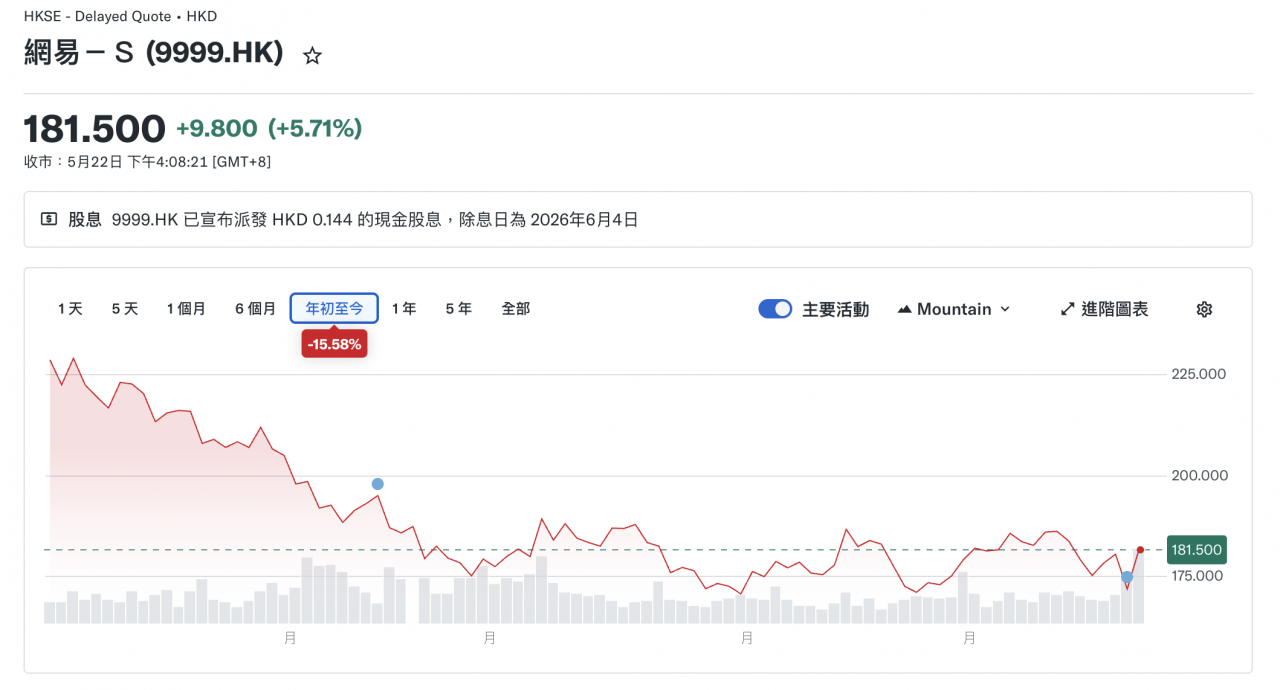Select the 5天 time range
This screenshot has width=1280, height=690.
(x=125, y=309)
